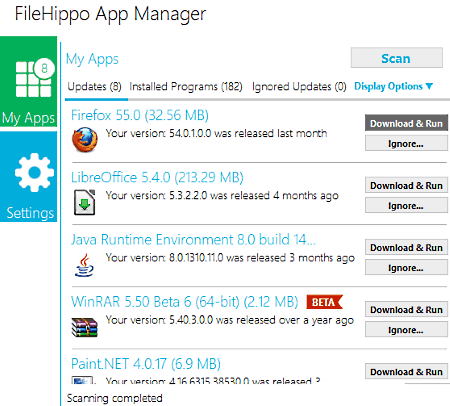Screen dimensions: 450x406
Task: Click the FileHippo App Manager title
Action: tap(110, 14)
